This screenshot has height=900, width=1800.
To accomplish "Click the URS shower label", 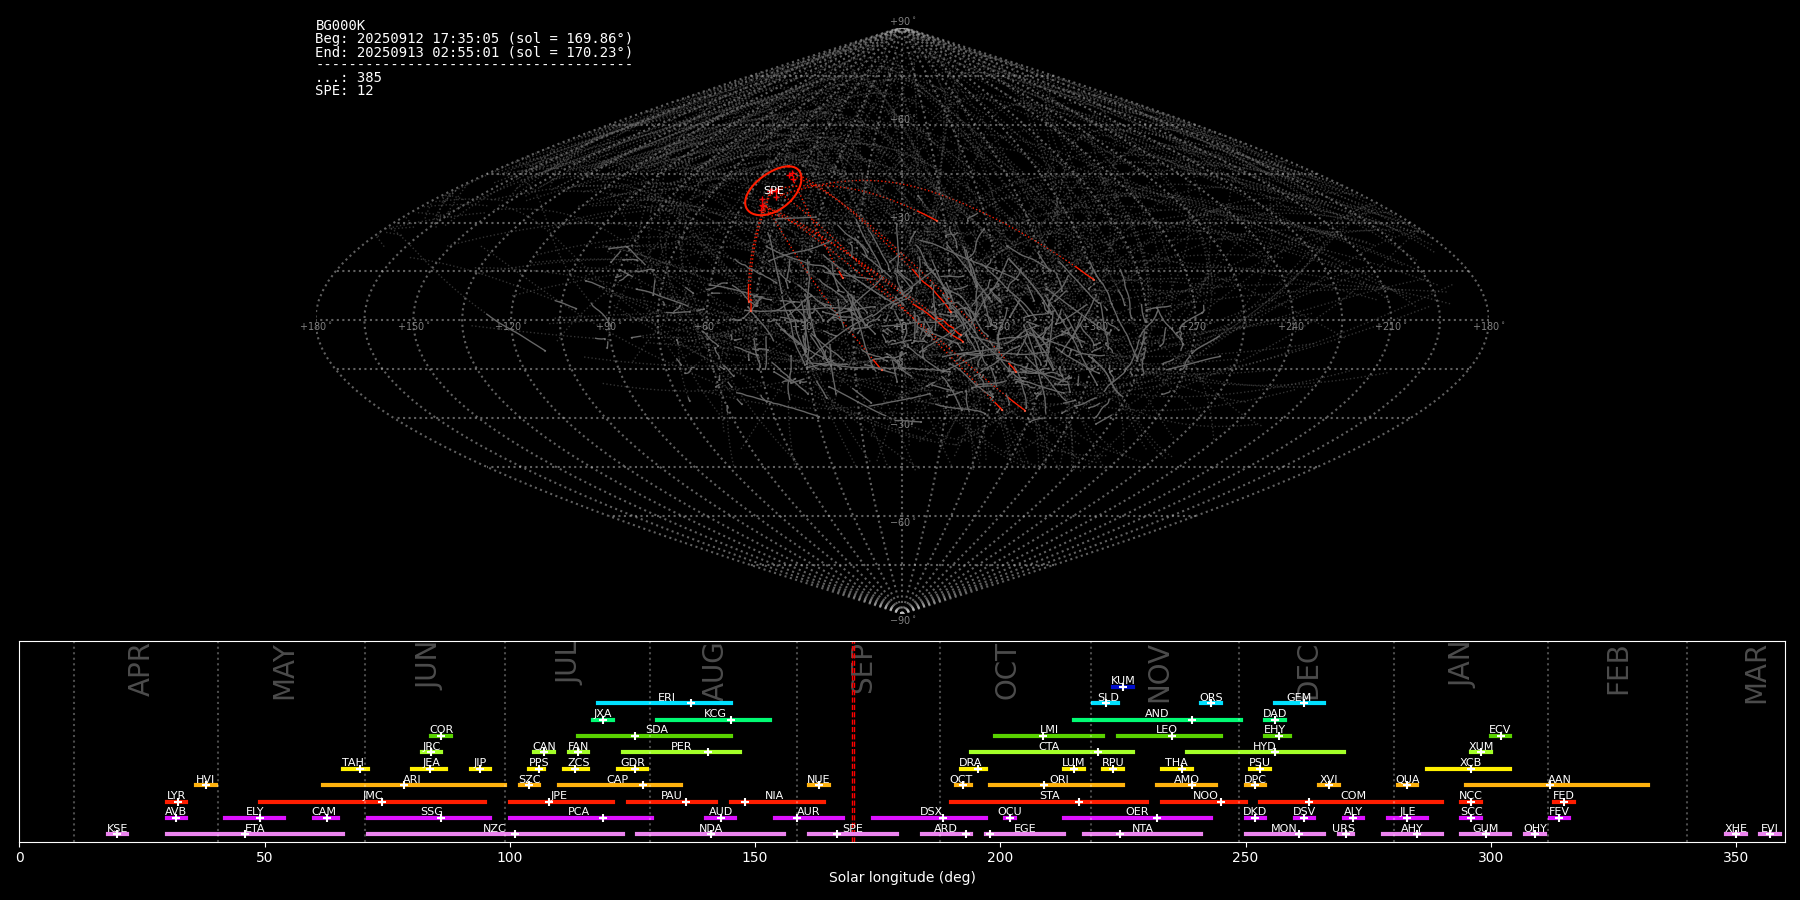I will coord(1344,829).
